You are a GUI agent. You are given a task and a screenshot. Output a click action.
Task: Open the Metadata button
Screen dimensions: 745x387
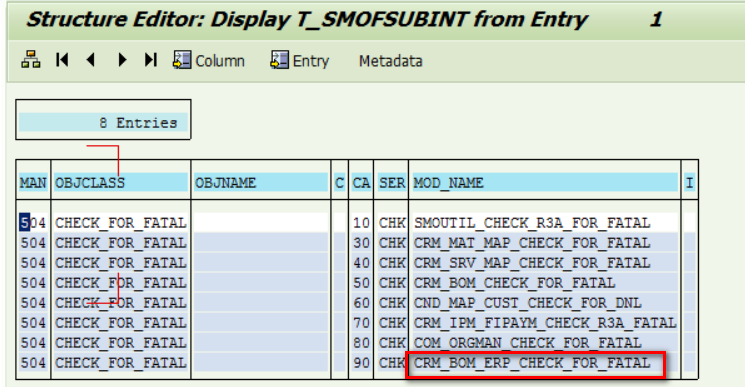(x=391, y=61)
